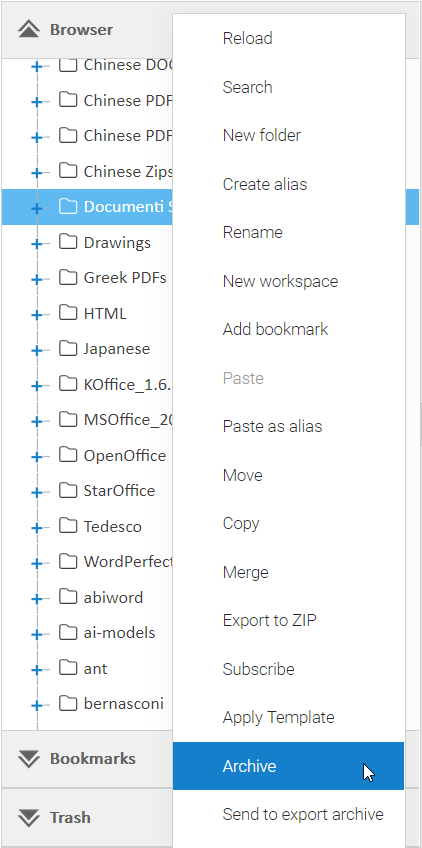Collapse the Browser panel header arrow

coord(29,30)
